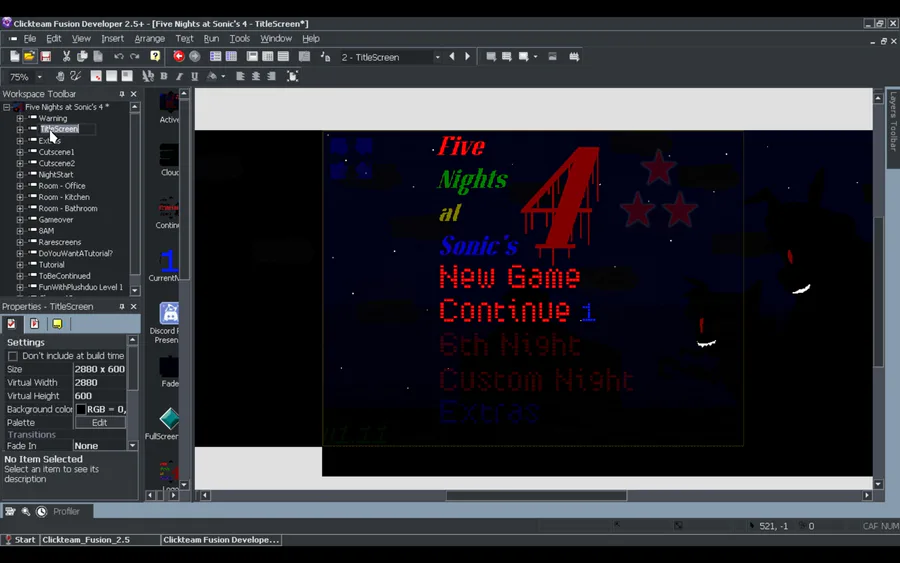Click the Fade In None value field
This screenshot has height=563, width=900.
pos(99,446)
